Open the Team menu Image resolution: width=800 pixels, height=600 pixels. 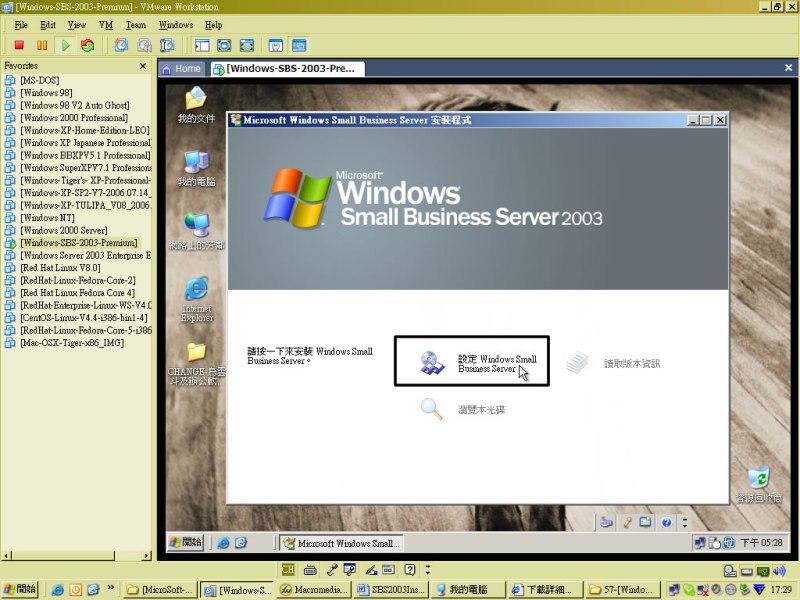coord(136,25)
